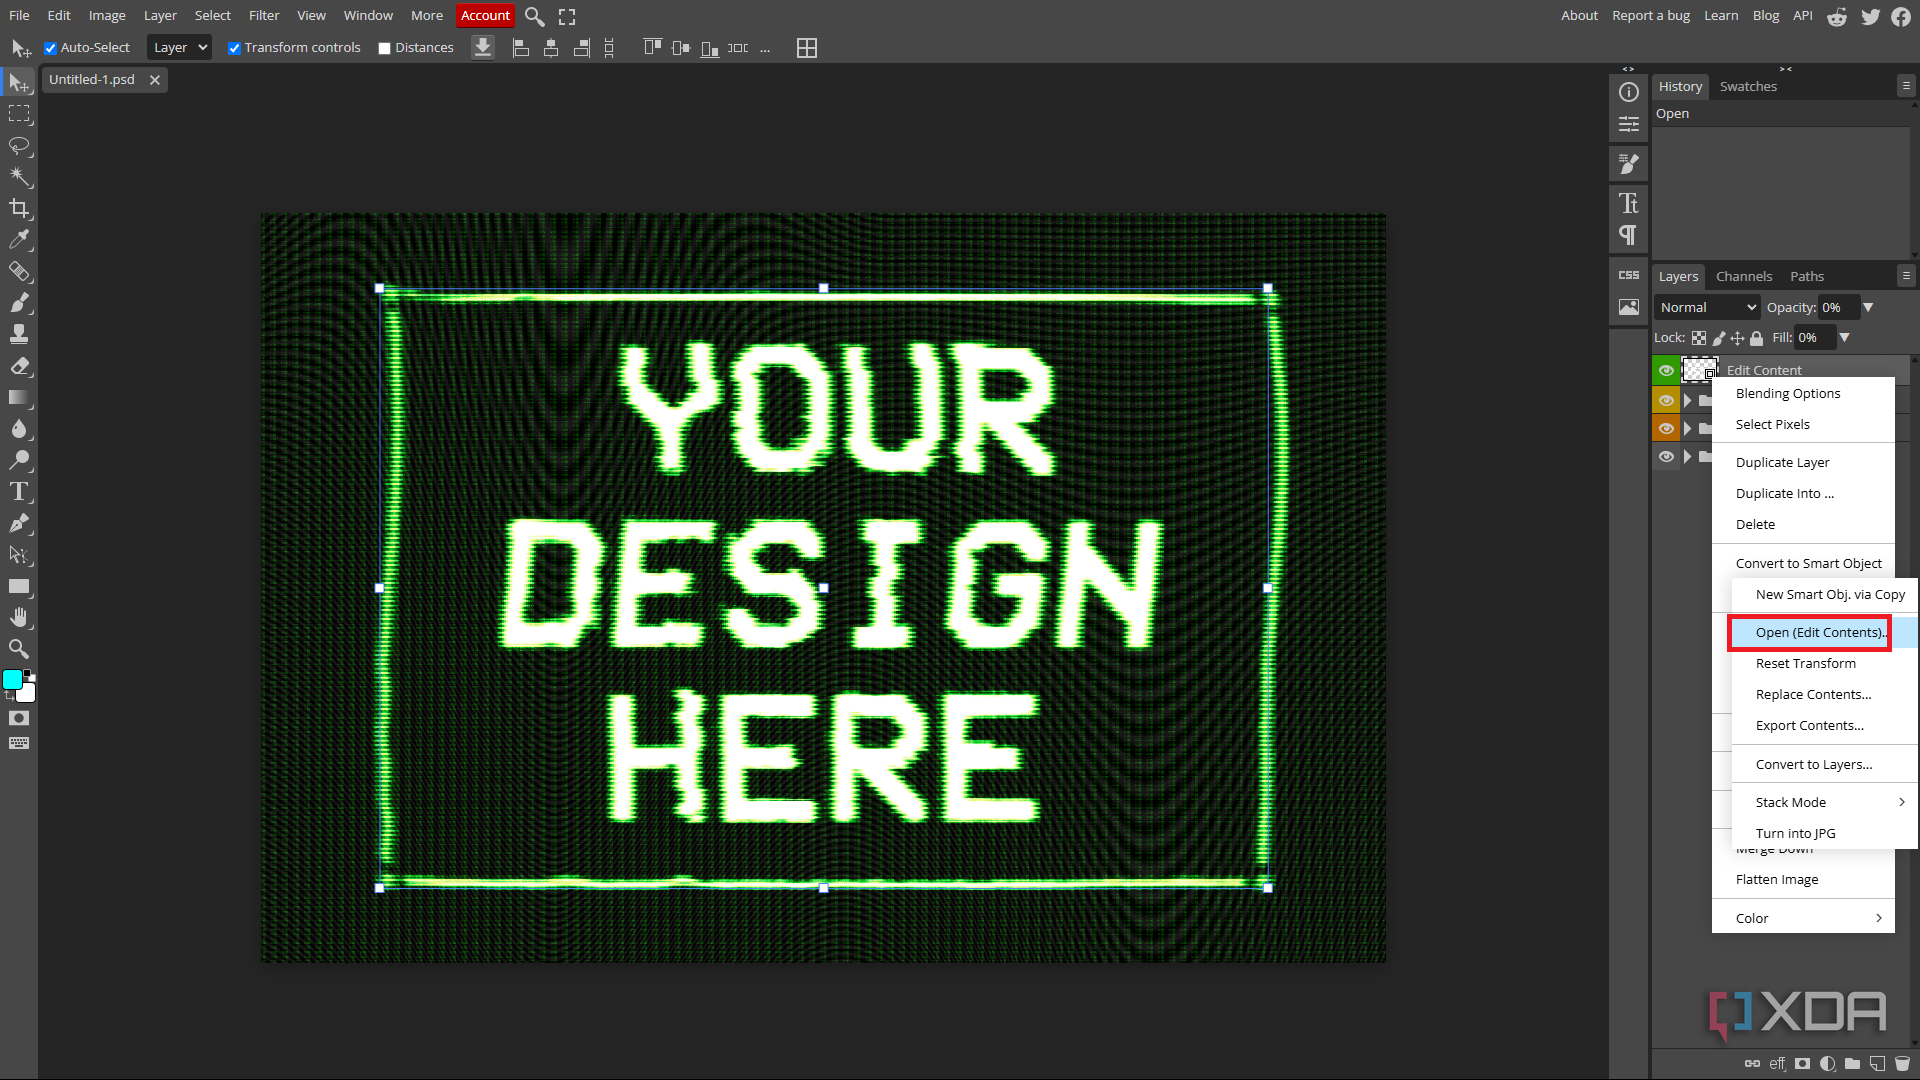Pick the Eyedropper tool

[19, 240]
